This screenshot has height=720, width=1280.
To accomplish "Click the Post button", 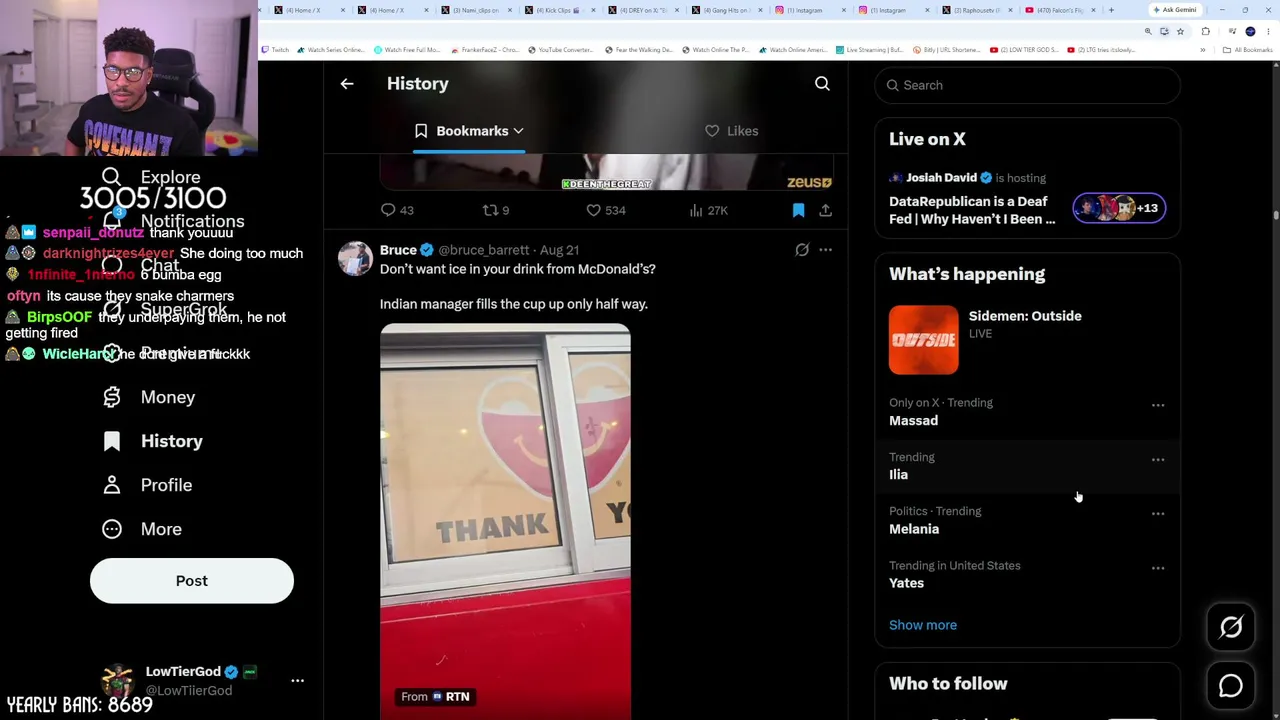I will (x=192, y=581).
